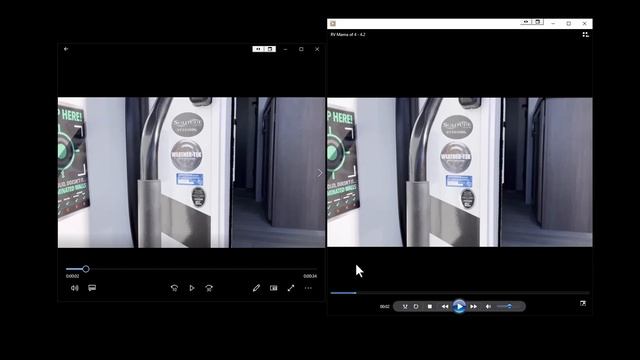The width and height of the screenshot is (640, 360).
Task: Mute sound in Windows Media Player
Action: pos(488,307)
